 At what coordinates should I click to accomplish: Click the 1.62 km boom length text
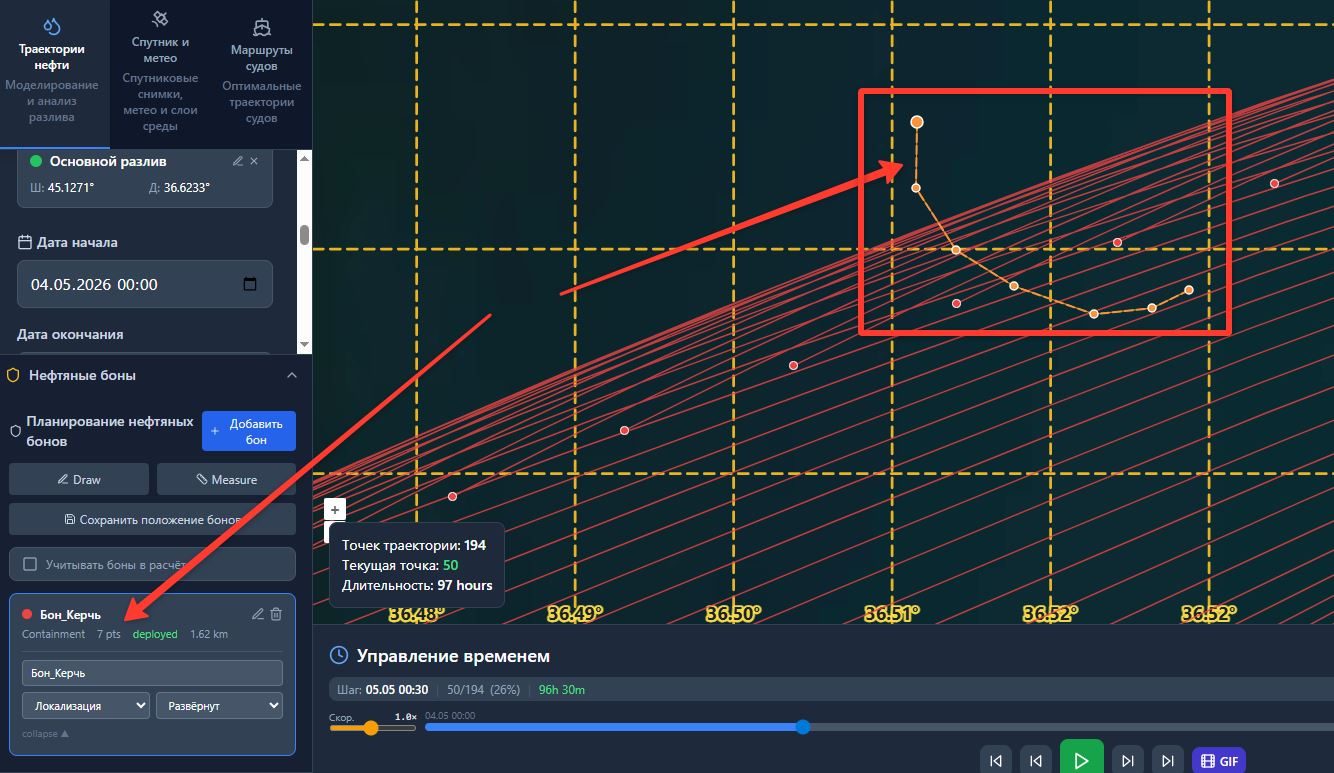point(209,634)
